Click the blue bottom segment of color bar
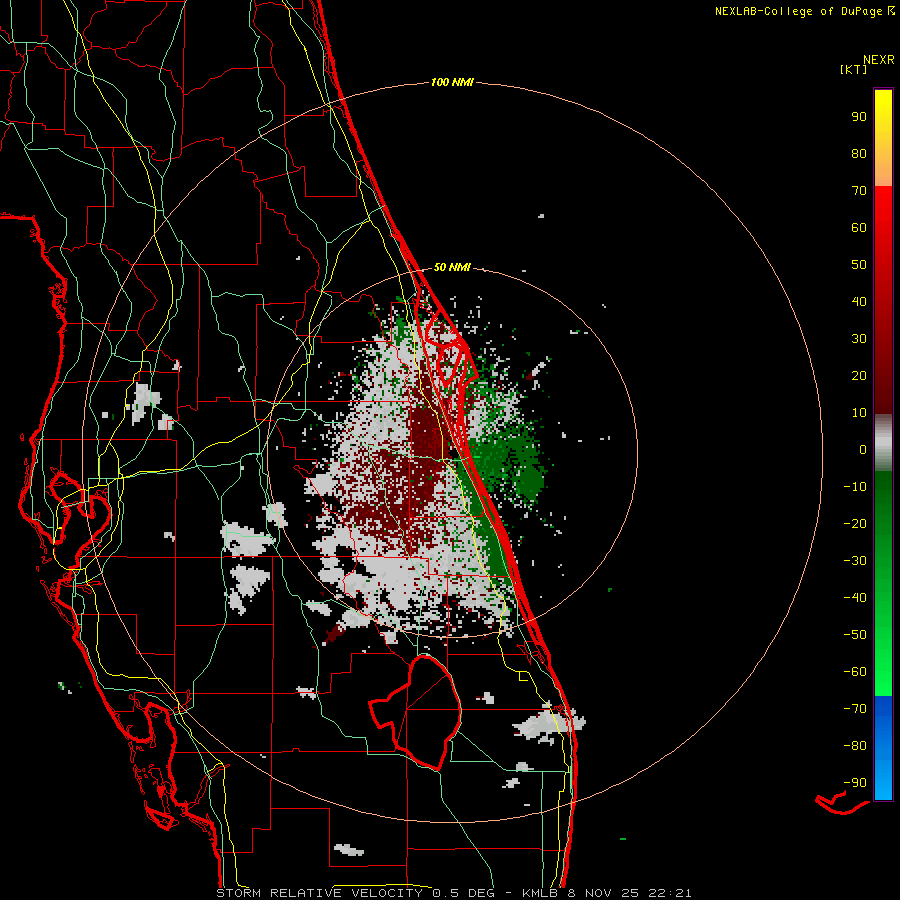900x900 pixels. [x=883, y=748]
